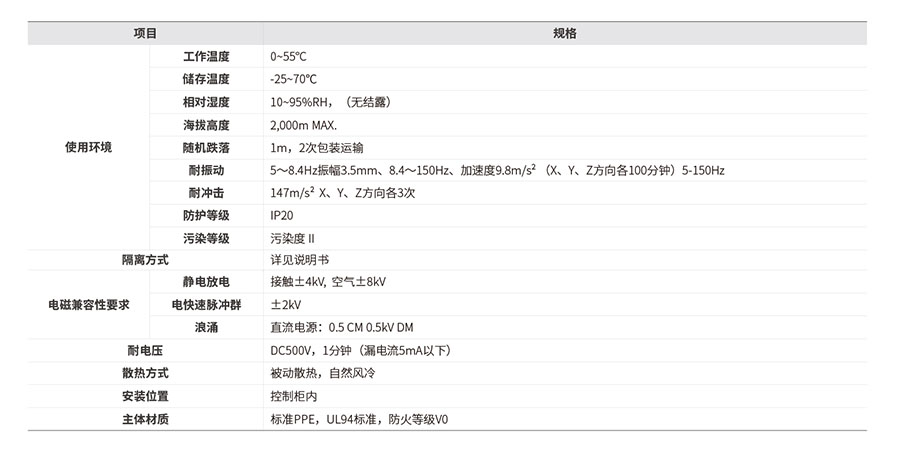The height and width of the screenshot is (458, 900).
Task: Click the 随机跌落 row label
Action: [206, 147]
